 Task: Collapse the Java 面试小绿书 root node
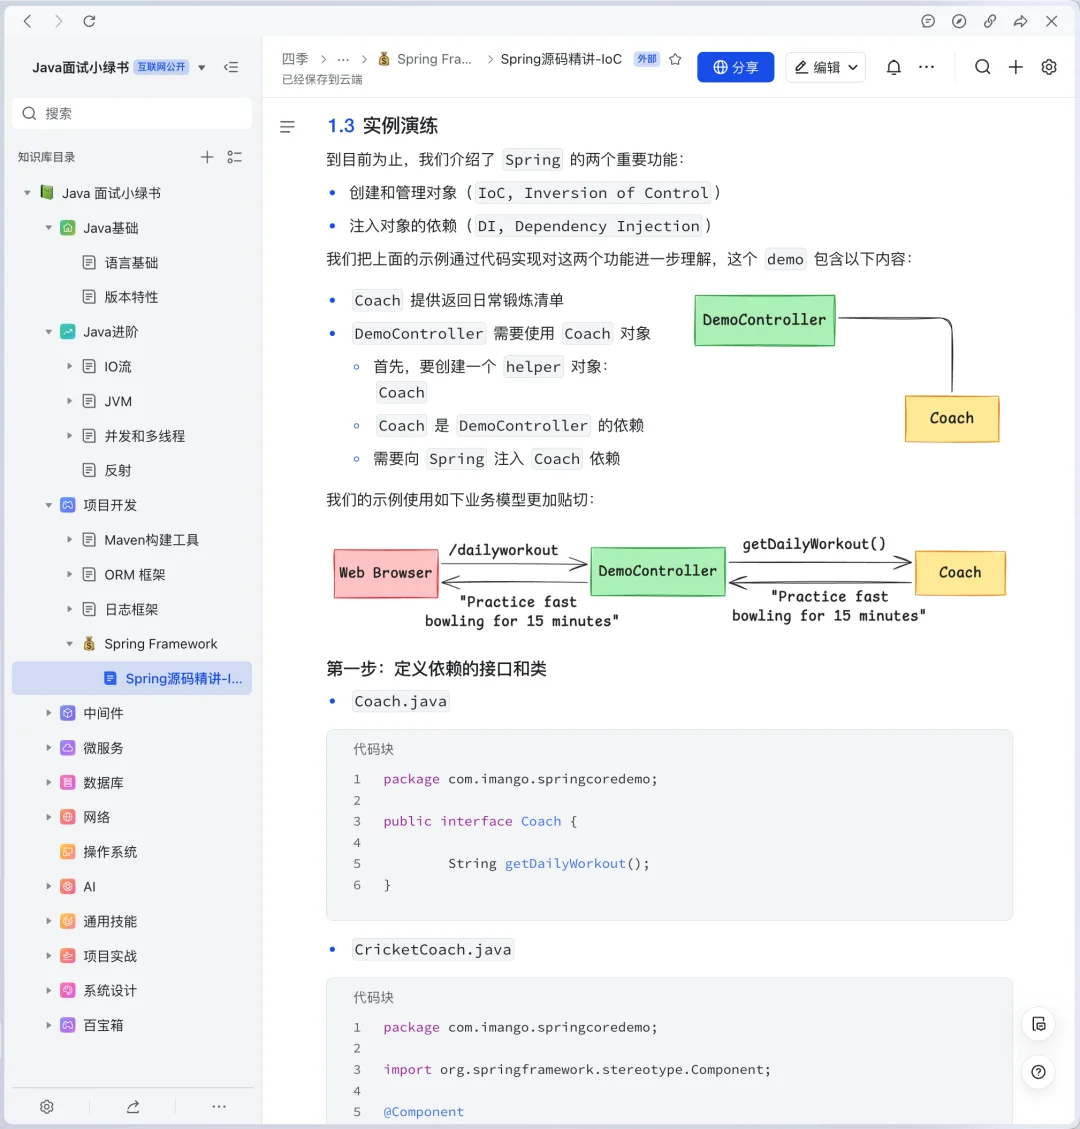[27, 193]
